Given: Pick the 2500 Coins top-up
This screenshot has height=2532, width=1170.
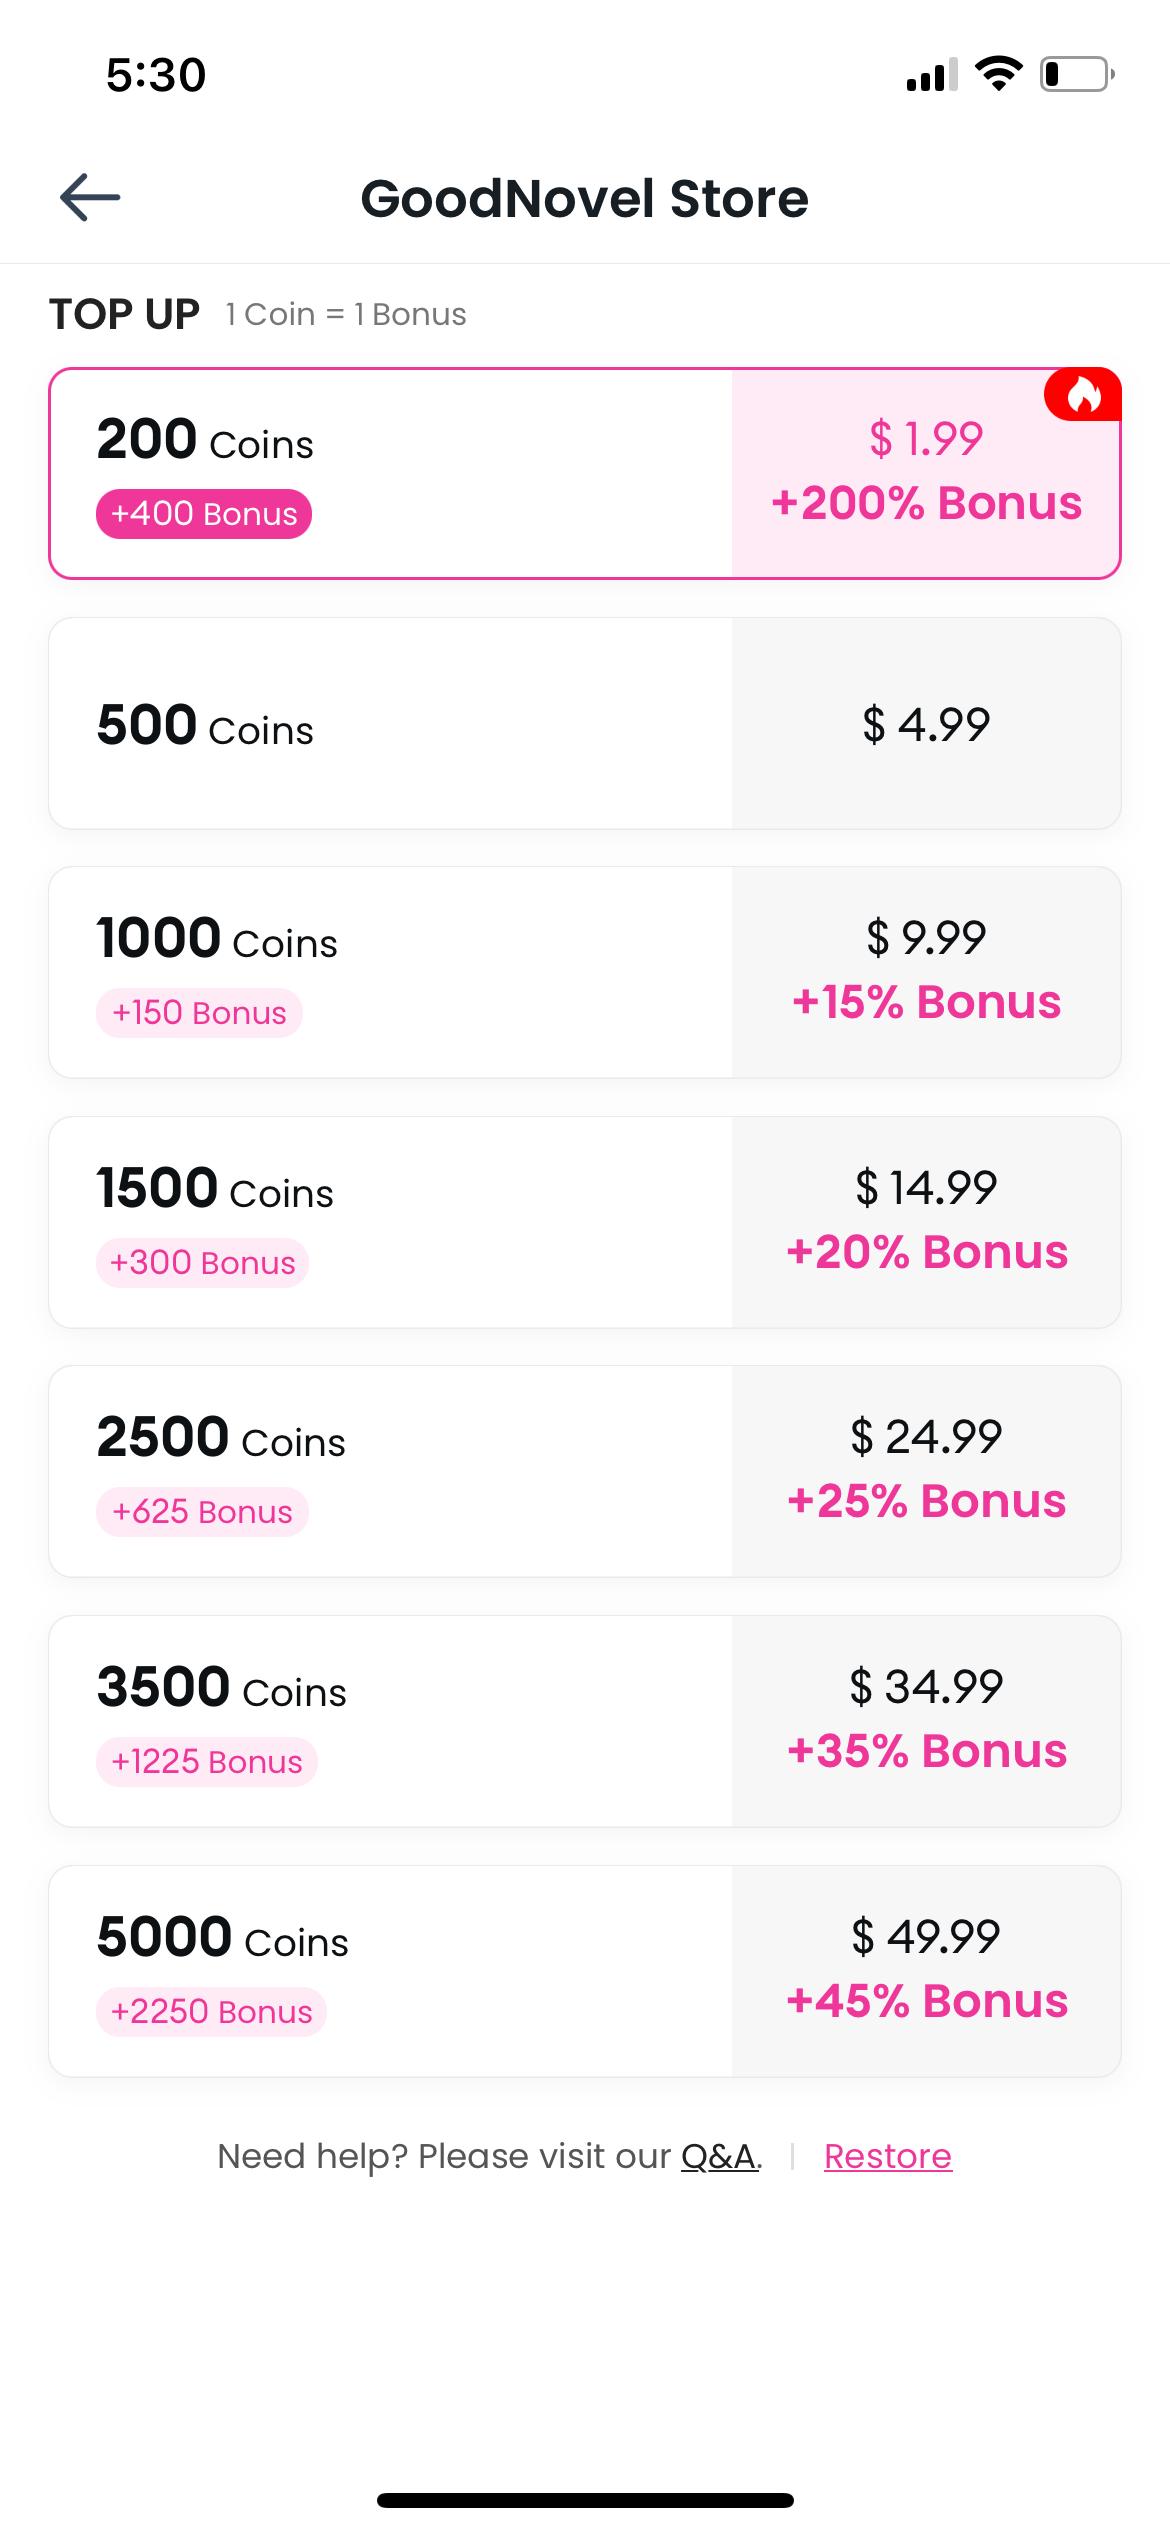Looking at the screenshot, I should (390, 1471).
